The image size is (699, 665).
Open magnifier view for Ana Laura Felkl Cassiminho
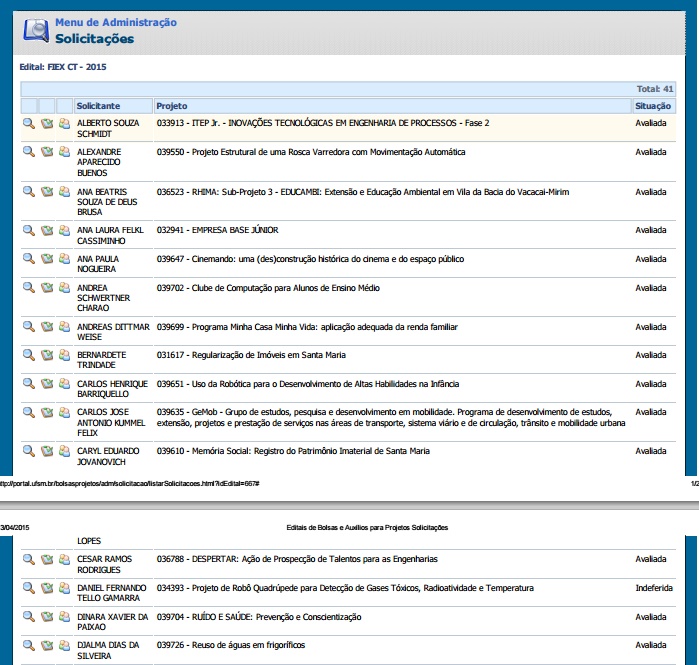tap(29, 230)
